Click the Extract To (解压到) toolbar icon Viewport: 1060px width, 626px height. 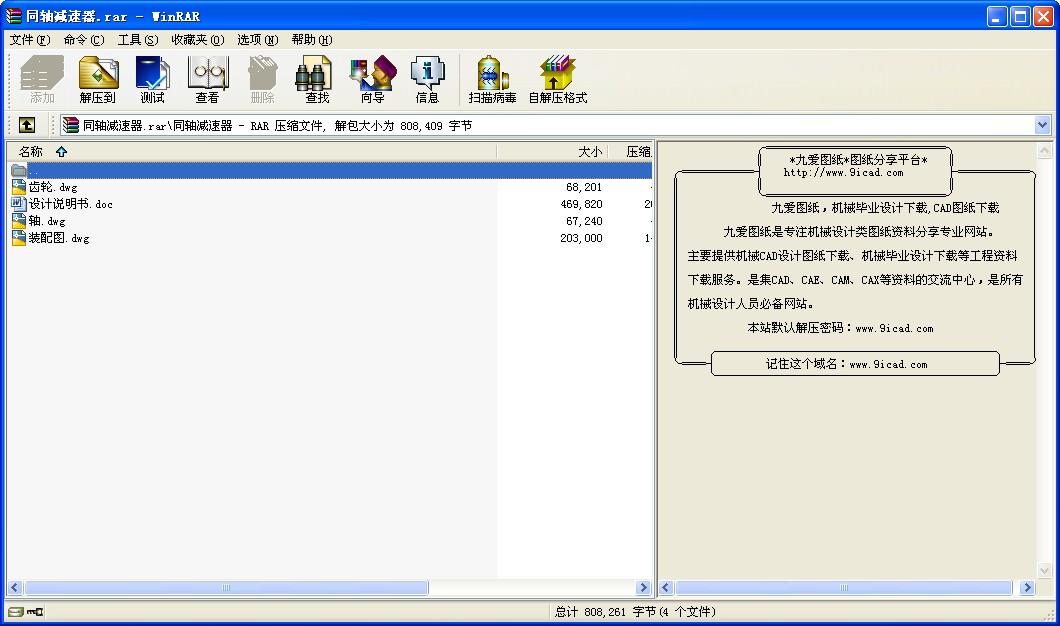point(98,80)
